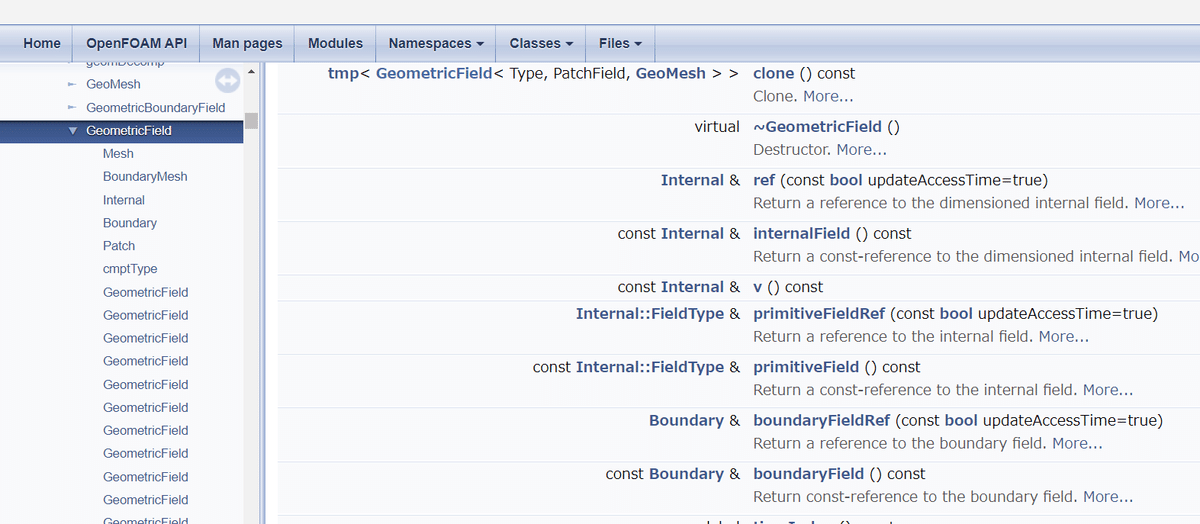Viewport: 1200px width, 524px height.
Task: Select BoundaryMesh in the navigation tree
Action: coord(145,177)
